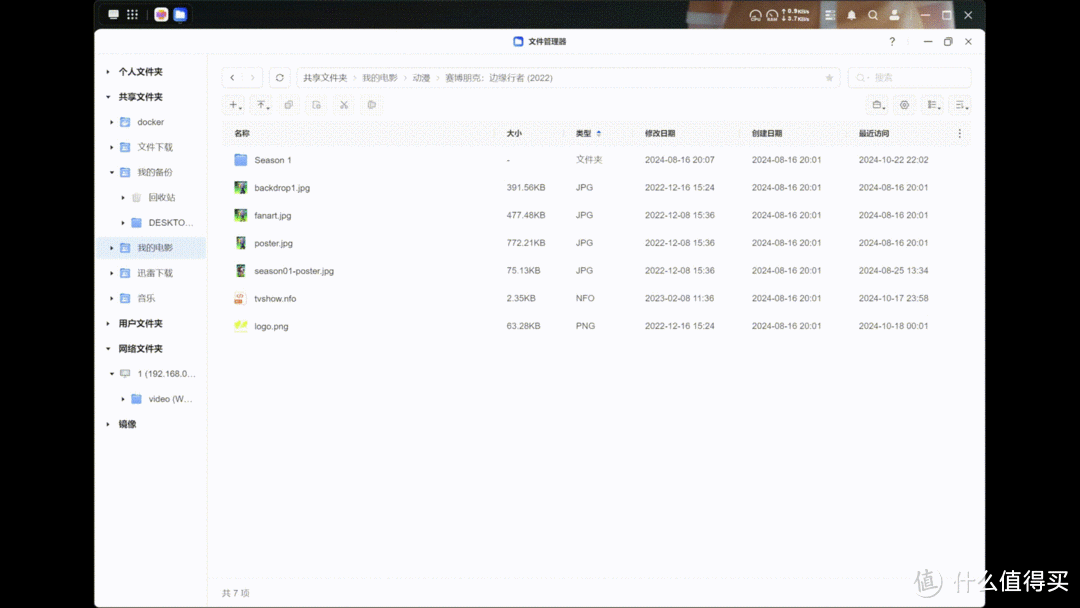Go back with the left arrow button

[x=232, y=78]
